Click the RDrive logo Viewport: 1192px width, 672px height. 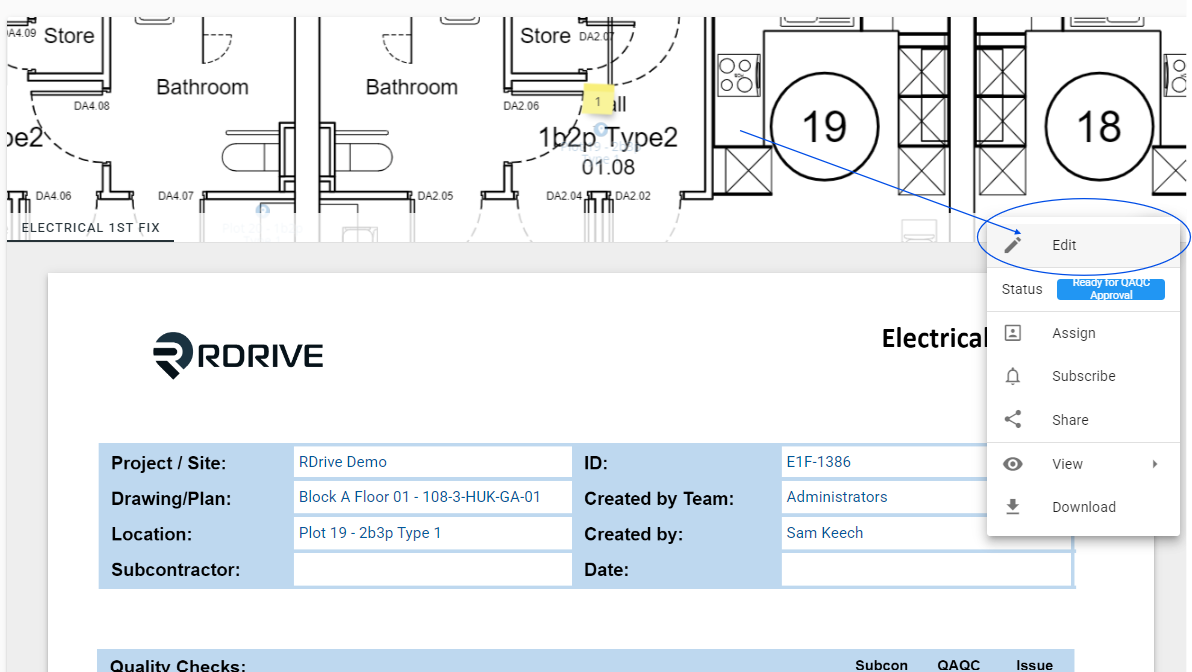pos(238,355)
